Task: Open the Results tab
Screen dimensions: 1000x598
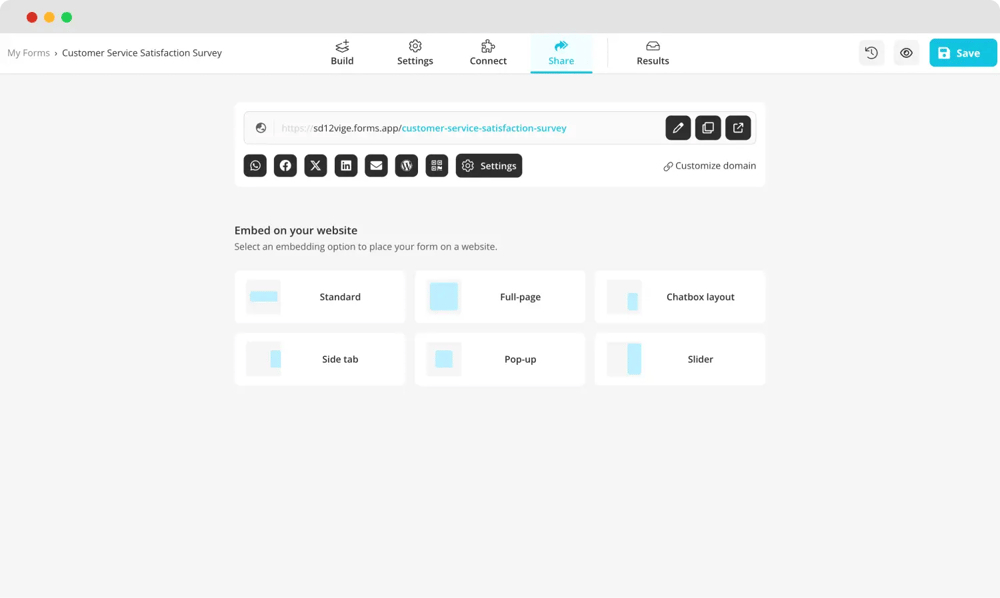Action: click(x=653, y=53)
